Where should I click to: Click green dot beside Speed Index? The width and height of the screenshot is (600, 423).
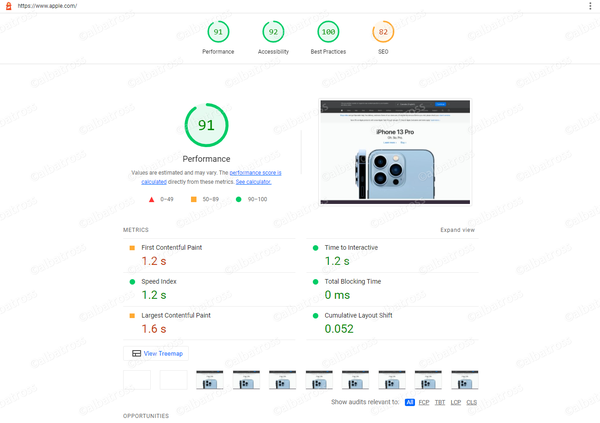click(132, 282)
